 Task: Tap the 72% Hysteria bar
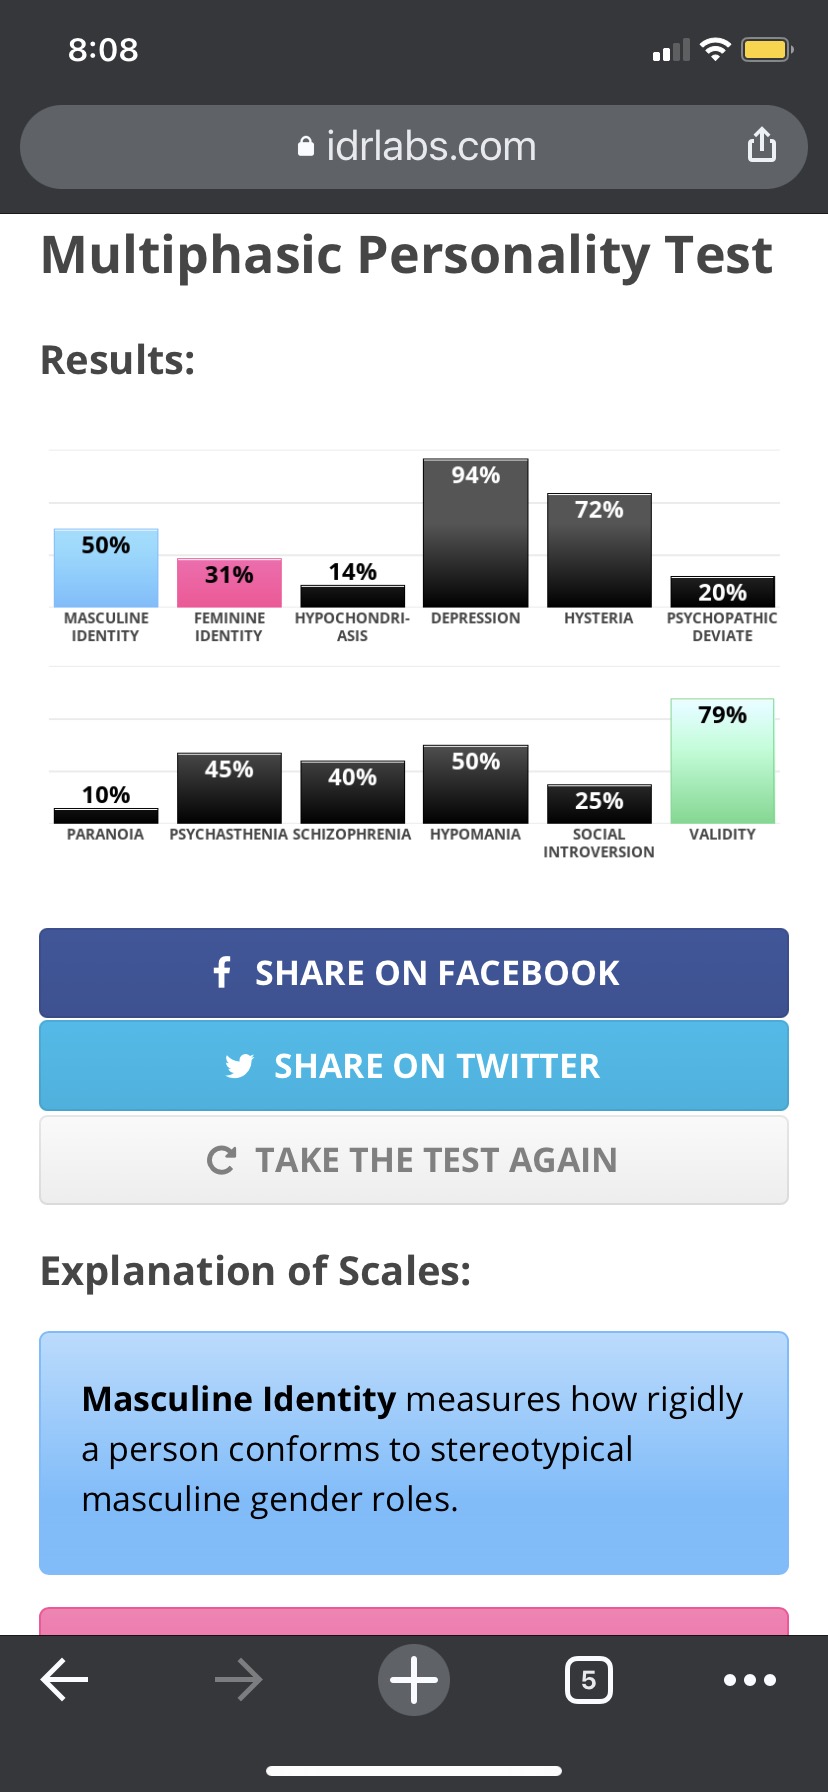point(599,550)
